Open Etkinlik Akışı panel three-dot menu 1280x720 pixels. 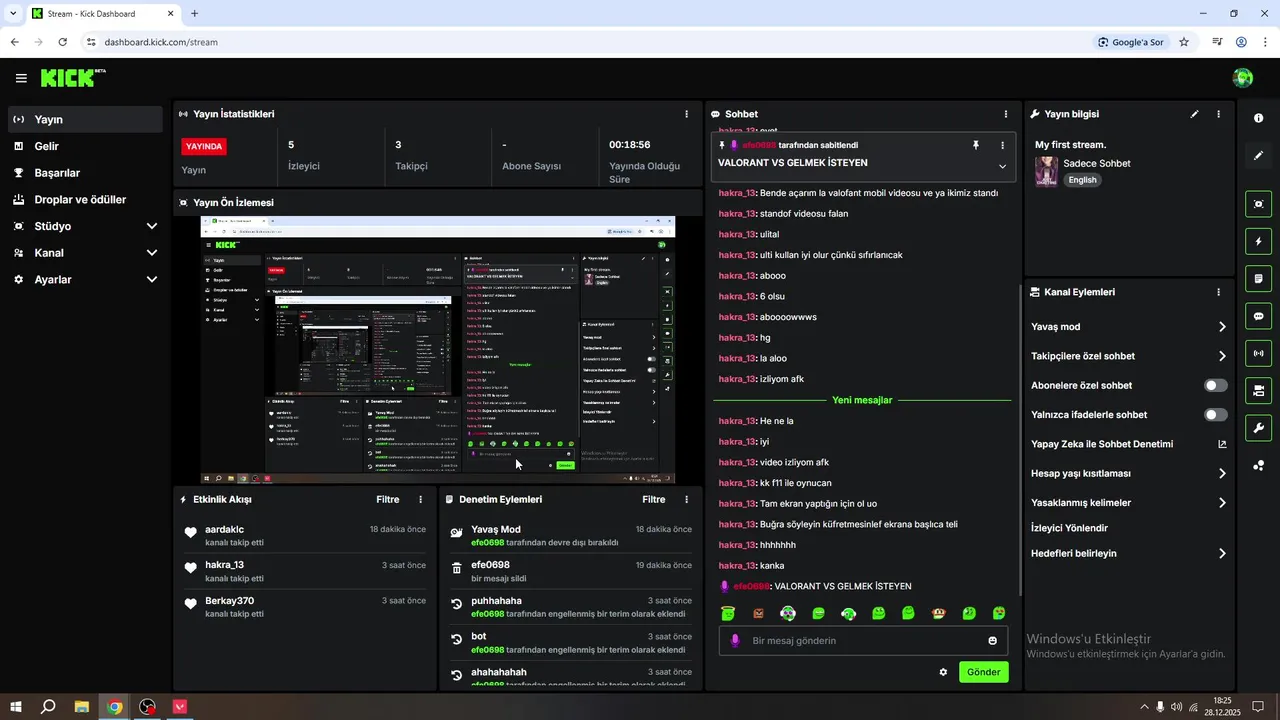pyautogui.click(x=420, y=499)
